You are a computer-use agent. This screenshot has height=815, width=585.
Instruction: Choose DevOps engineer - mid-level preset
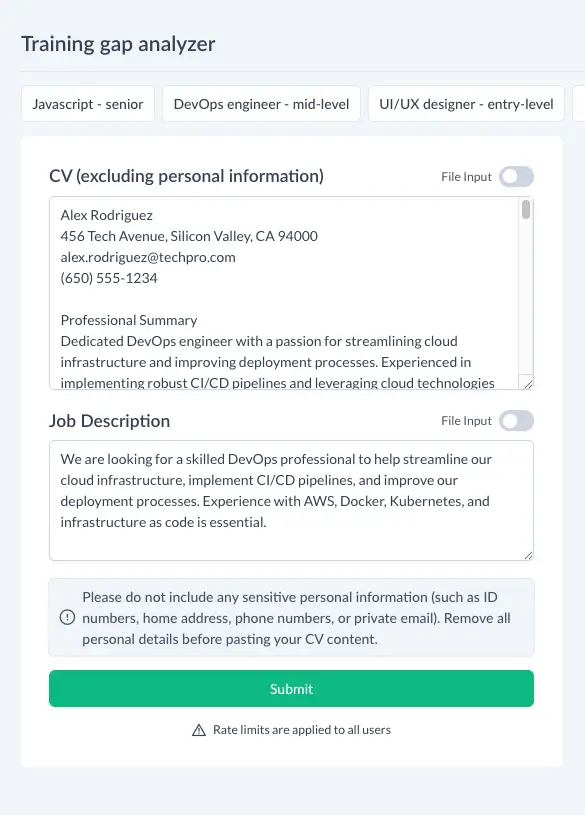[x=261, y=104]
